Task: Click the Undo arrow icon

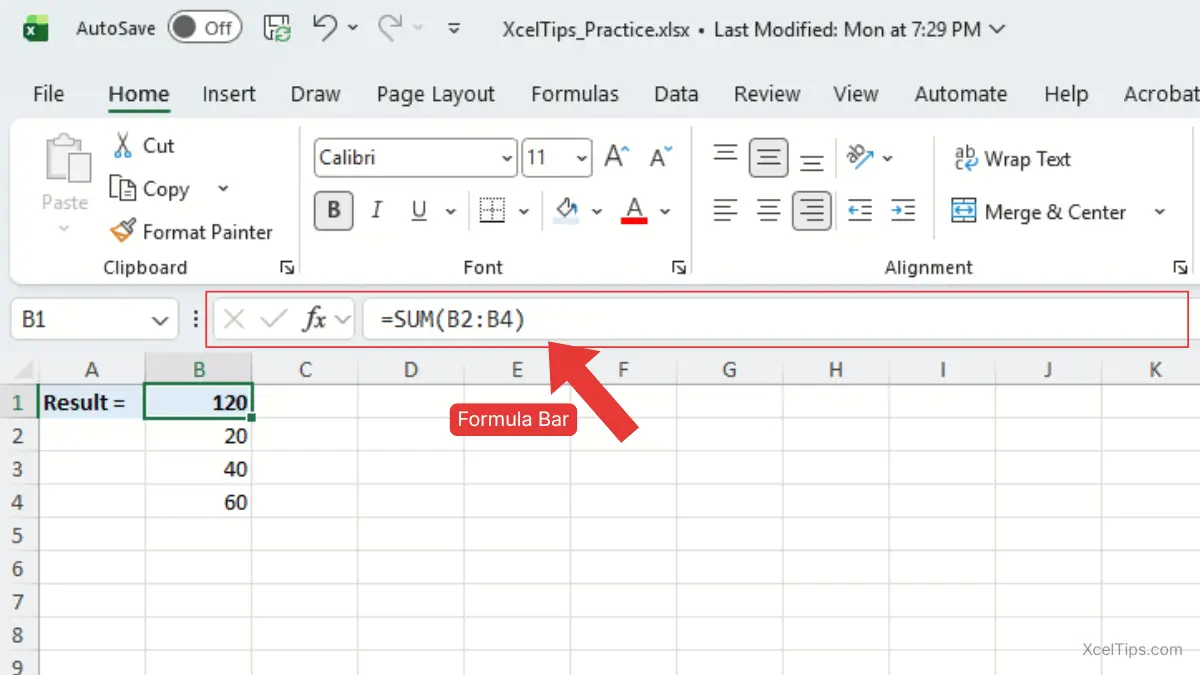Action: [325, 28]
